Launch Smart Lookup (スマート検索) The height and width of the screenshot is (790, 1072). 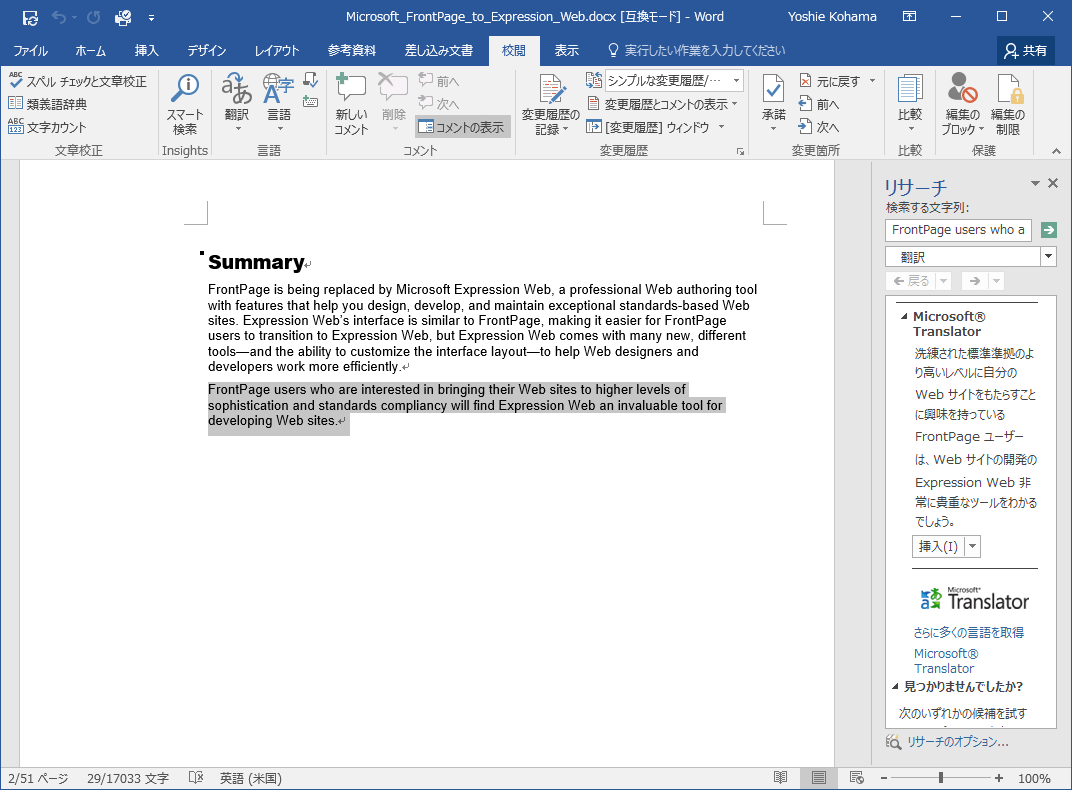coord(185,105)
